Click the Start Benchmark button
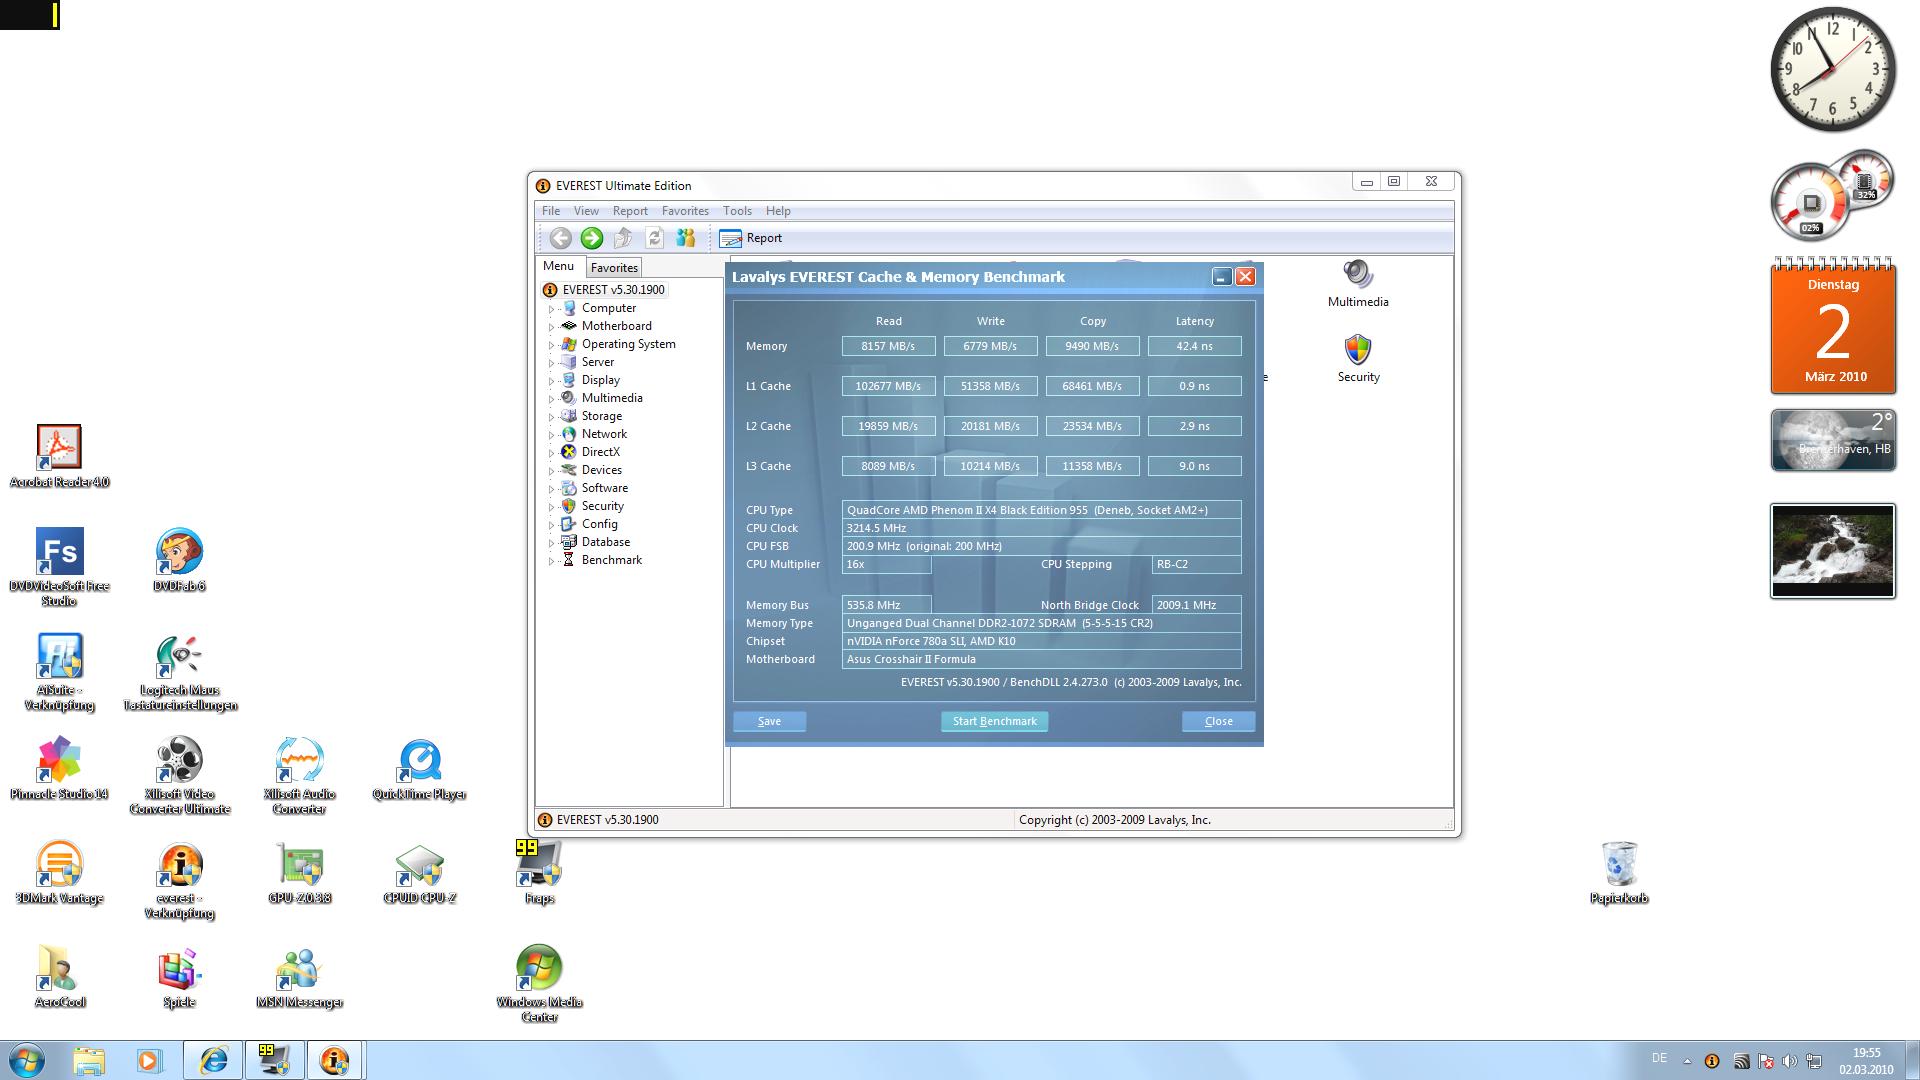Viewport: 1920px width, 1080px height. coord(994,721)
